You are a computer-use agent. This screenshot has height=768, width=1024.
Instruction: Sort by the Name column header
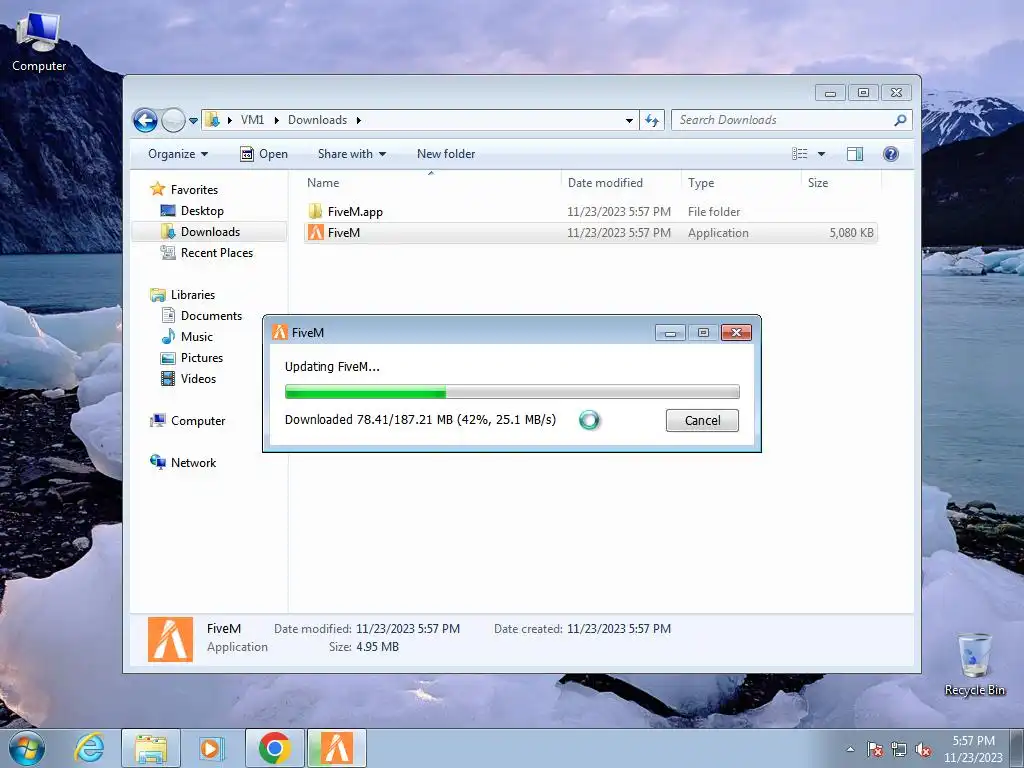tap(431, 183)
